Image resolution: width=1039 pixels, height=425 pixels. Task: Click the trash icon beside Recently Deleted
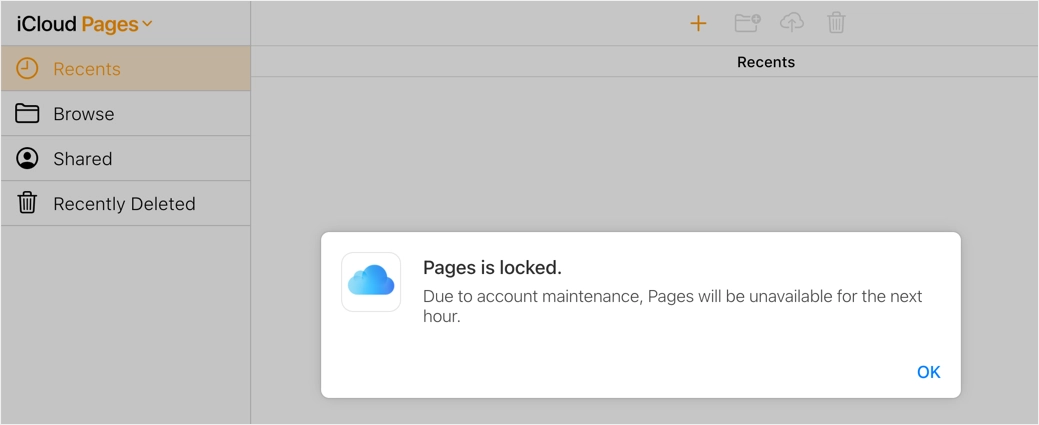coord(27,203)
